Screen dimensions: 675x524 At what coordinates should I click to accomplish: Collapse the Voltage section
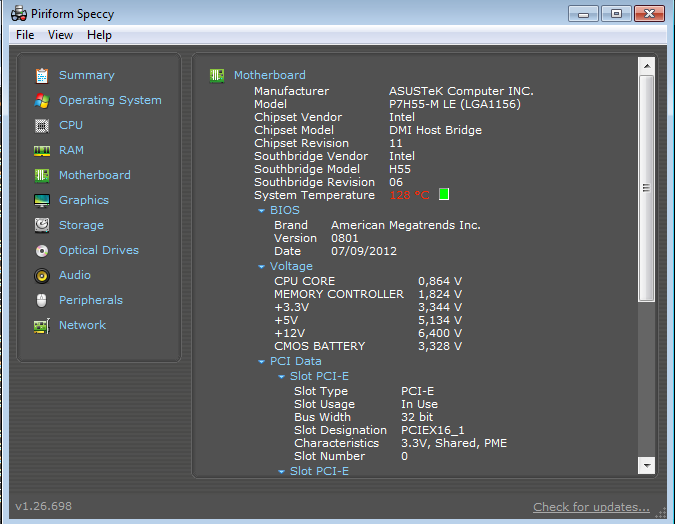261,267
